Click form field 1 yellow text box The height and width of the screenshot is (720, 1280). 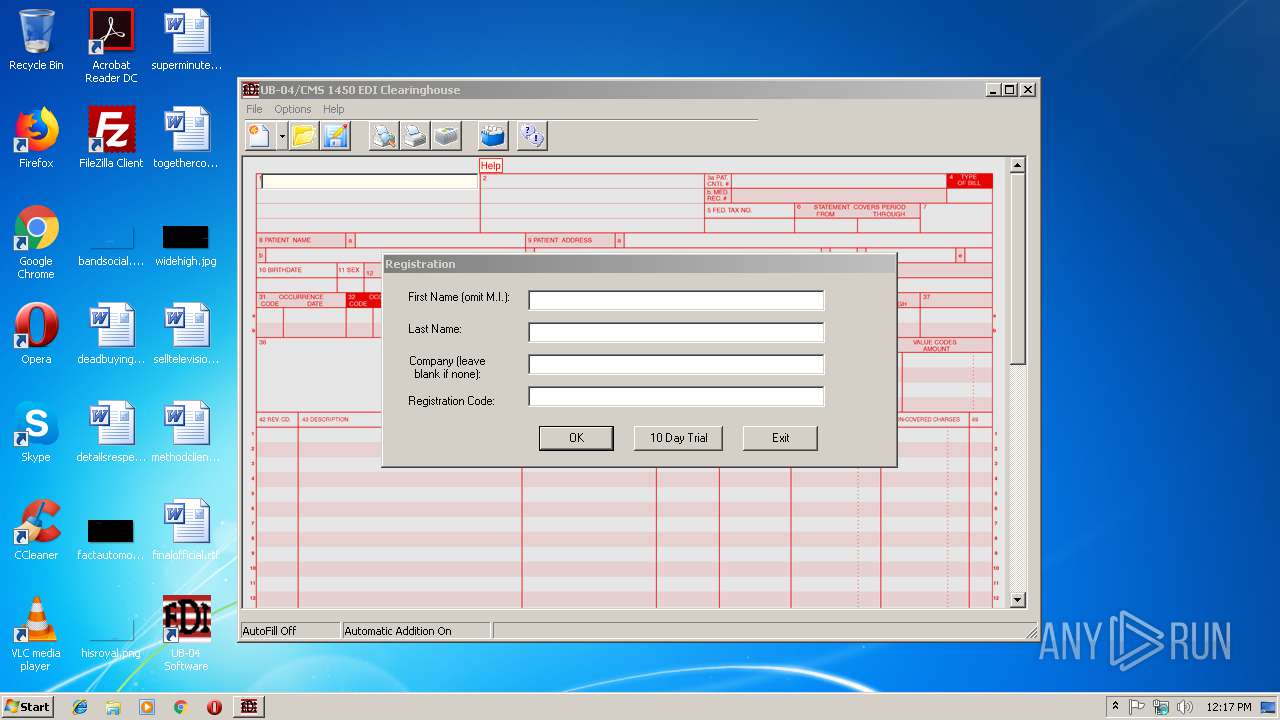click(370, 182)
